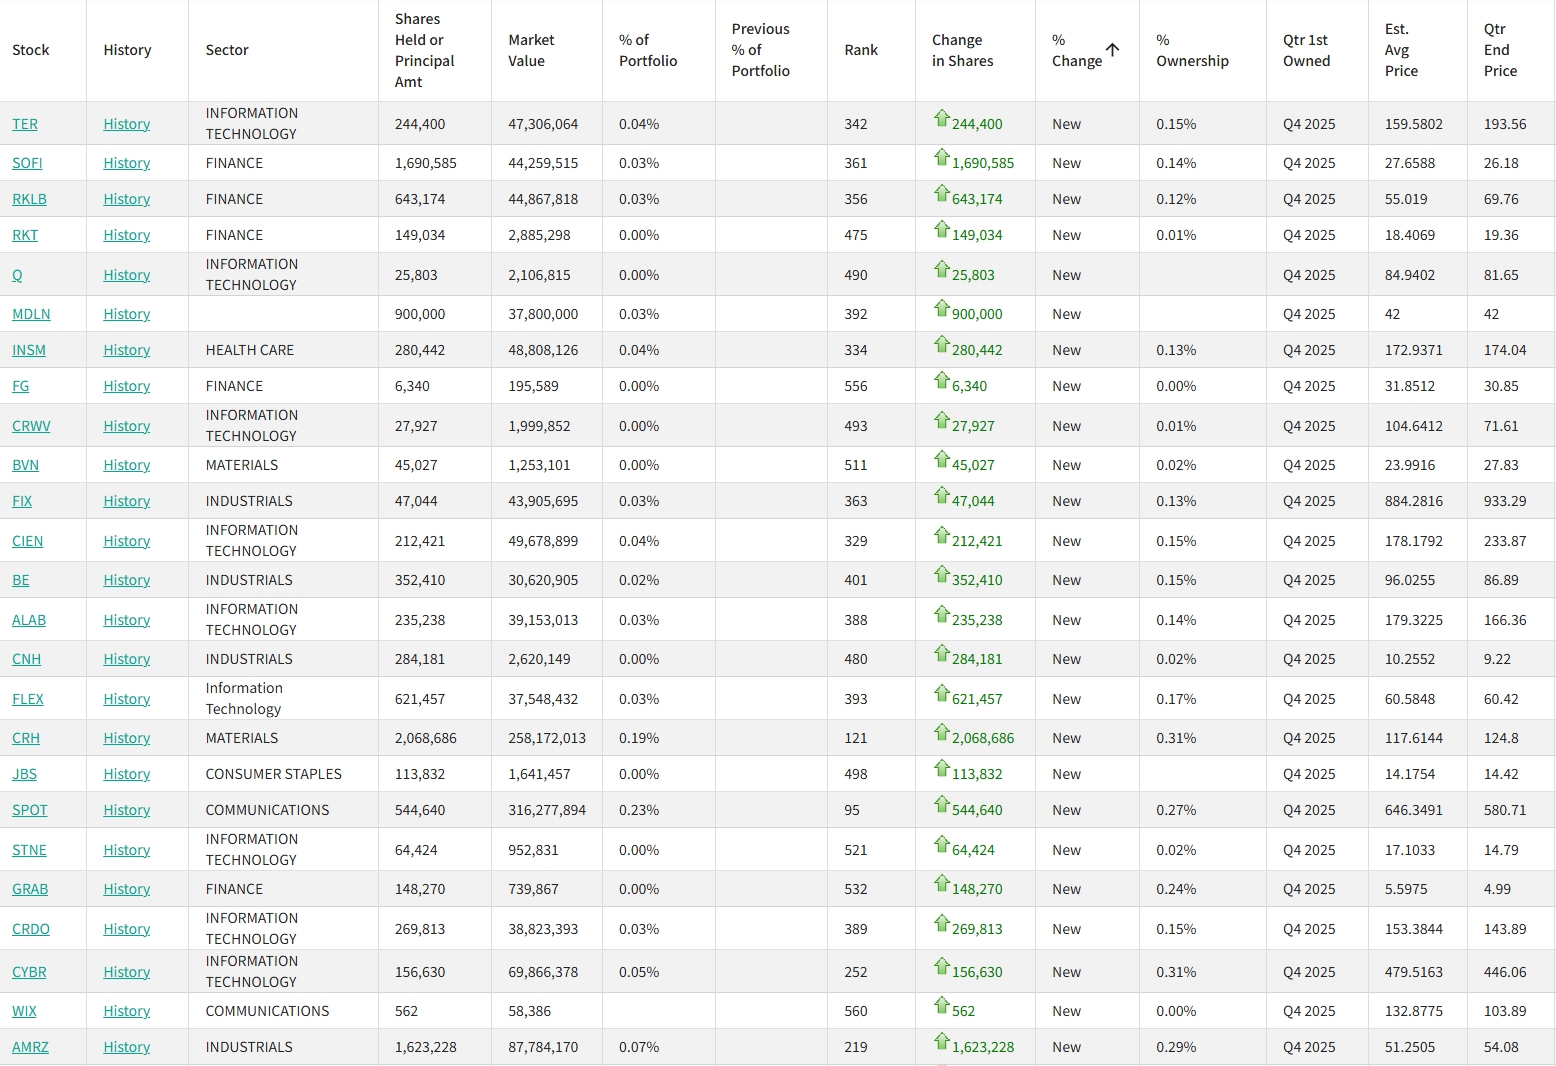Open the CYBR stock link
Screen dimensions: 1556x1066
pyautogui.click(x=29, y=972)
